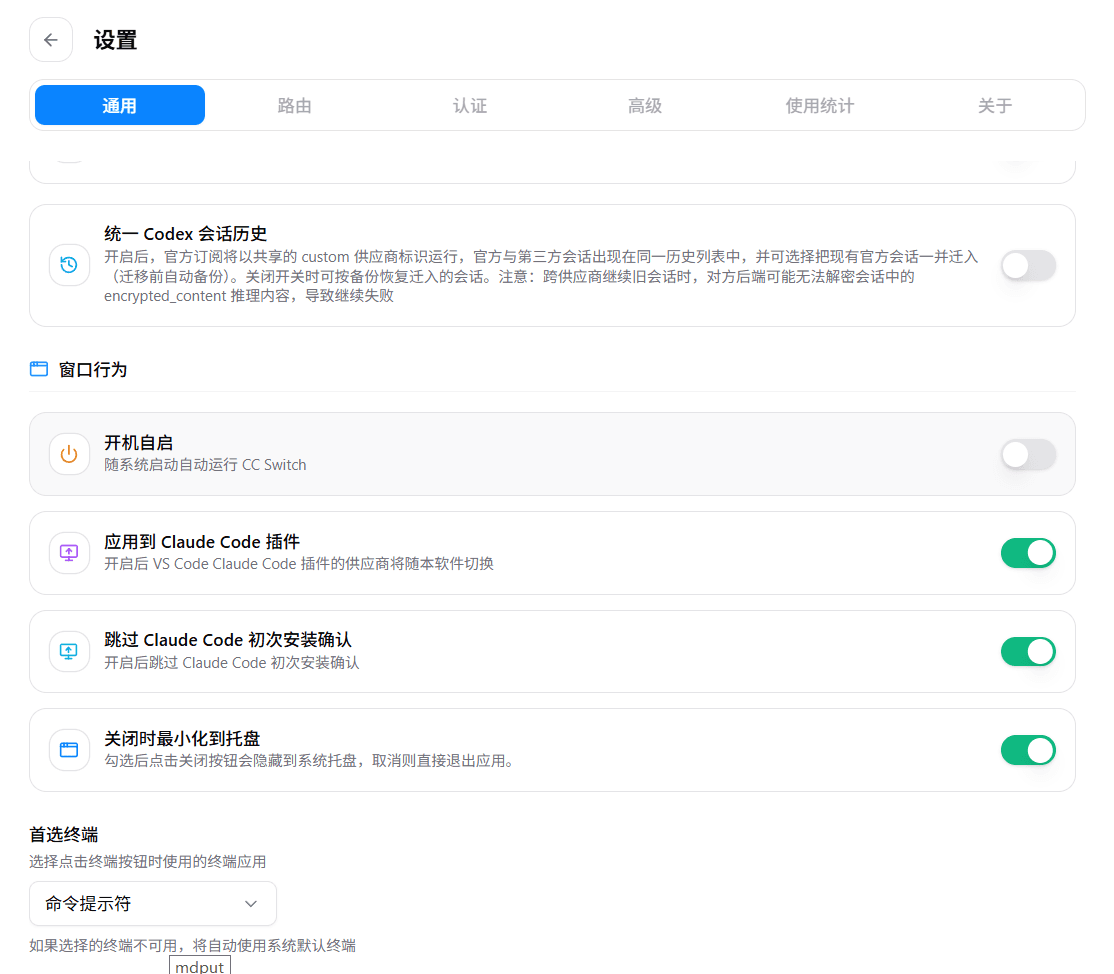Click the 跳过 Claude Code 初次安装确认 label
The width and height of the screenshot is (1114, 974).
[x=228, y=639]
